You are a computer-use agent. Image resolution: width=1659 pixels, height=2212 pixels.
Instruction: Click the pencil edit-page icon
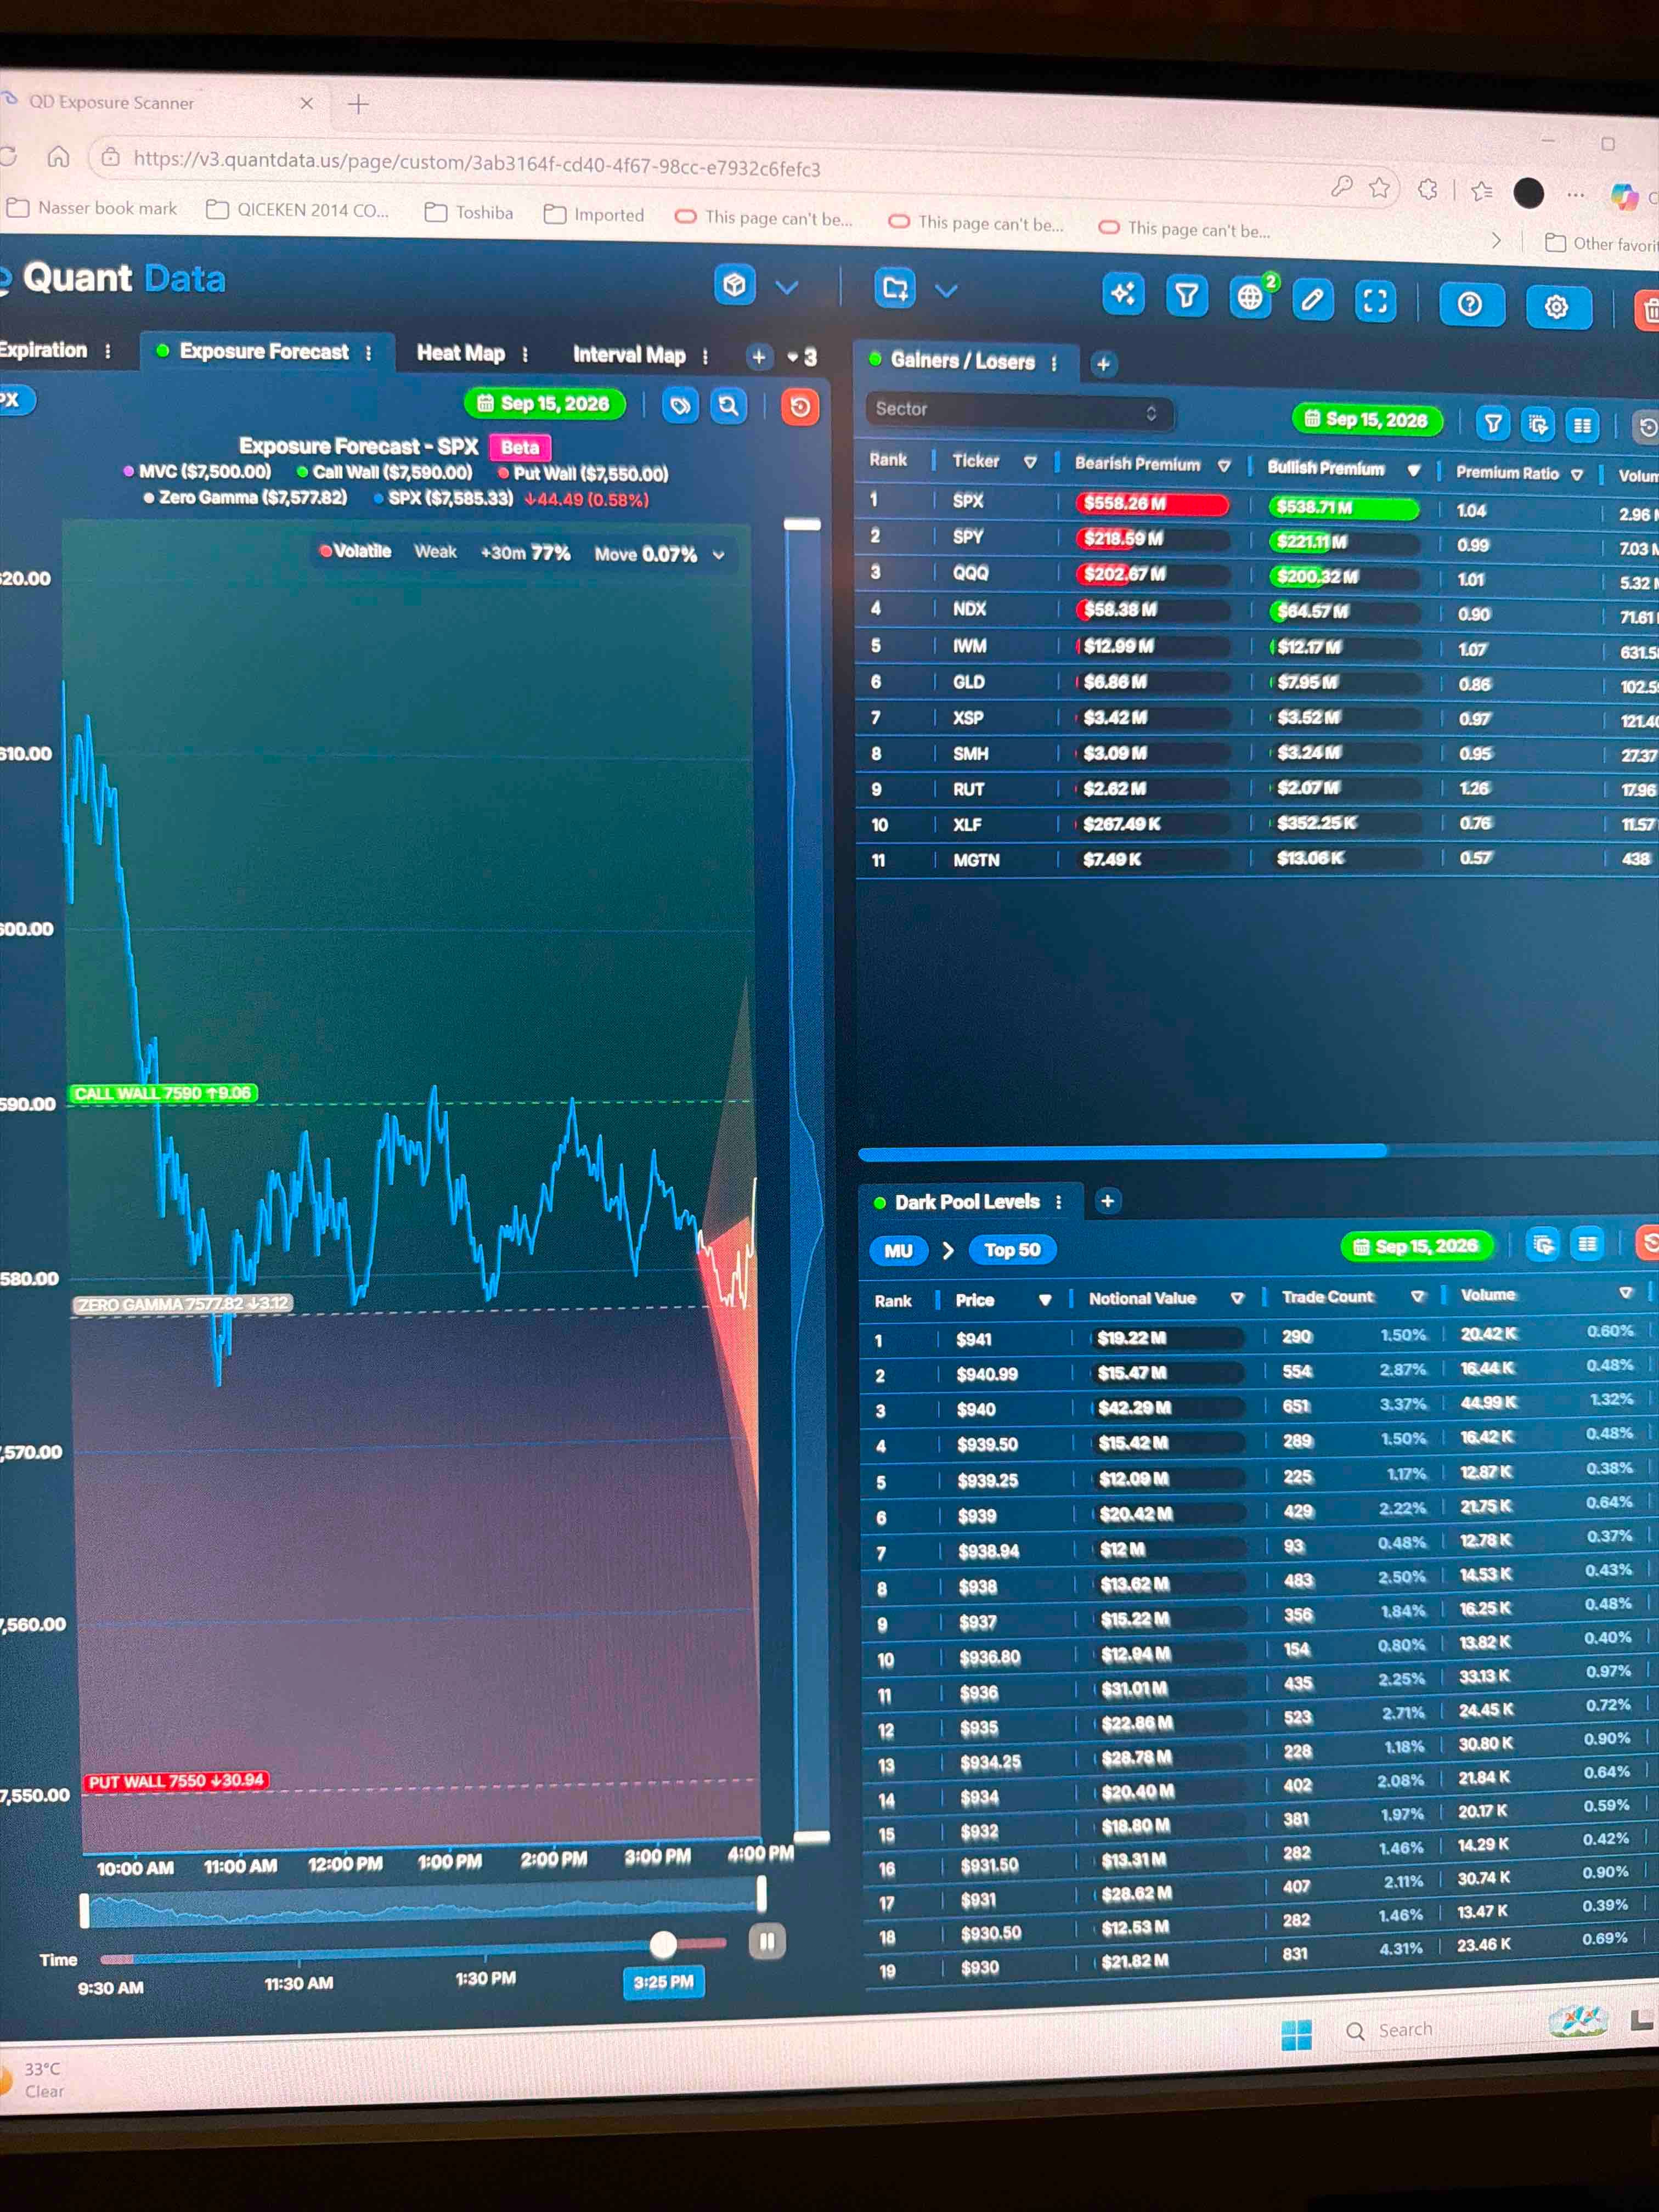tap(1312, 299)
